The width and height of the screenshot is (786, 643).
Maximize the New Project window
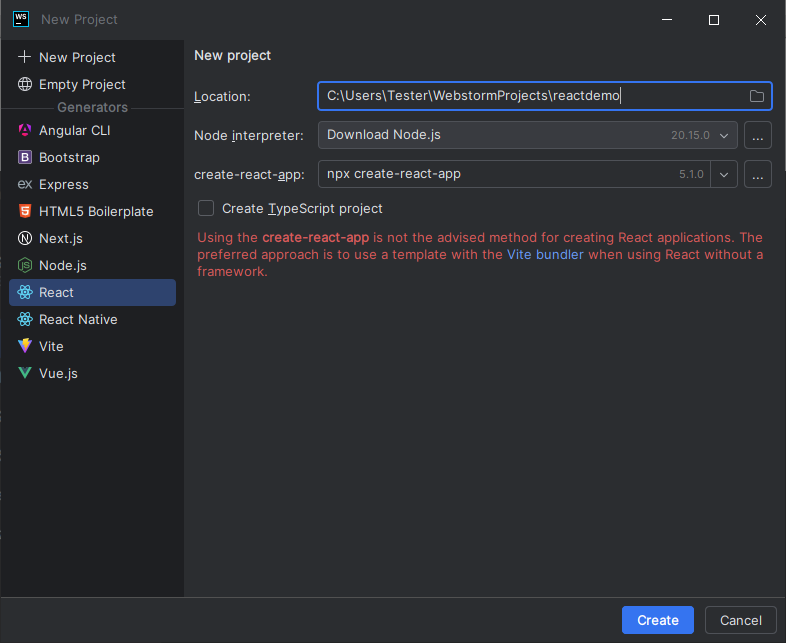pyautogui.click(x=714, y=20)
